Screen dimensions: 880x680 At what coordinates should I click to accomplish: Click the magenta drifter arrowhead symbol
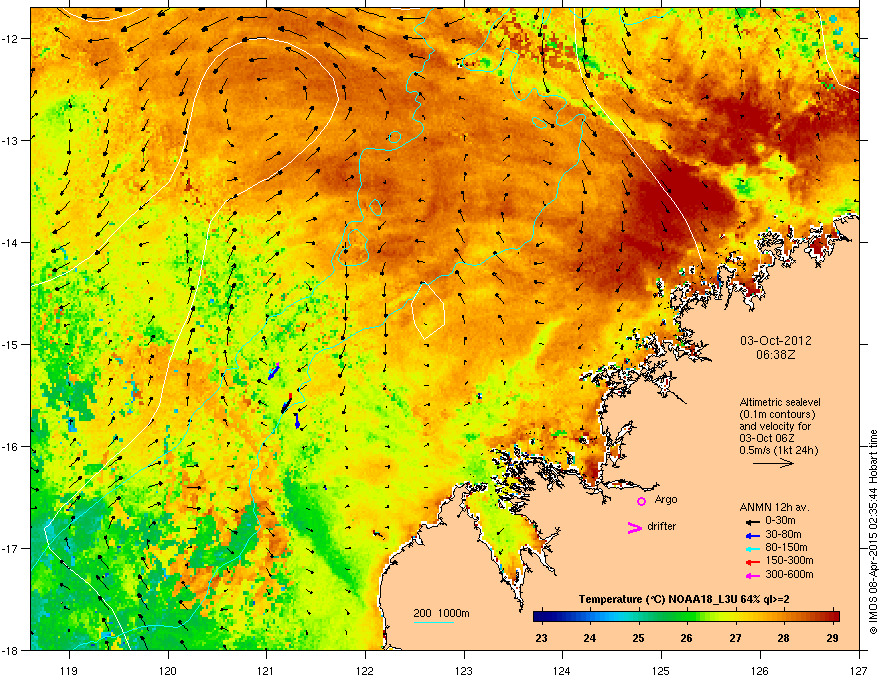635,527
